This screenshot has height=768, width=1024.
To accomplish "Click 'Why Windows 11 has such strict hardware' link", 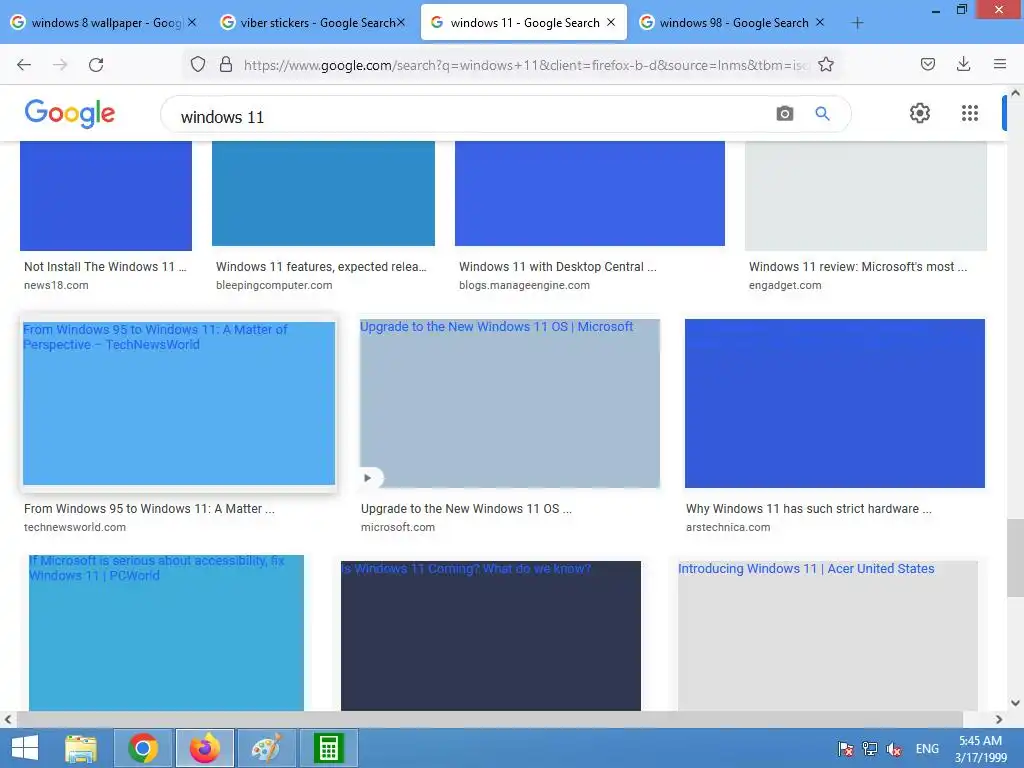I will coord(808,508).
